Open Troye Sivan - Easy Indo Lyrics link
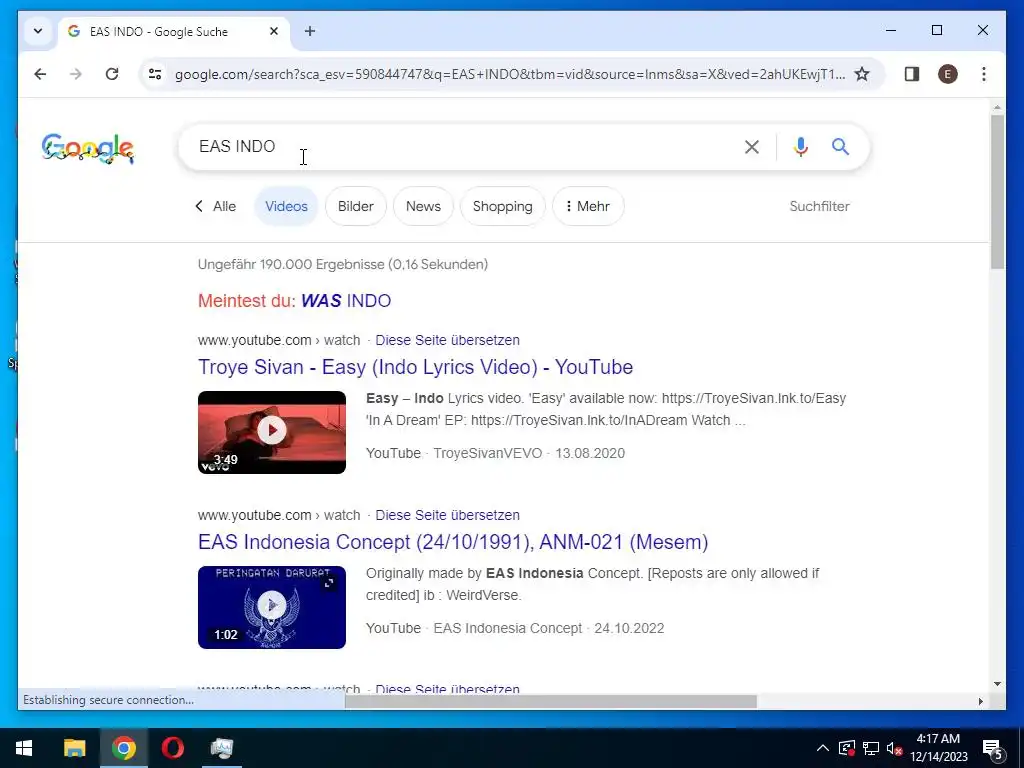1024x768 pixels. click(x=415, y=367)
